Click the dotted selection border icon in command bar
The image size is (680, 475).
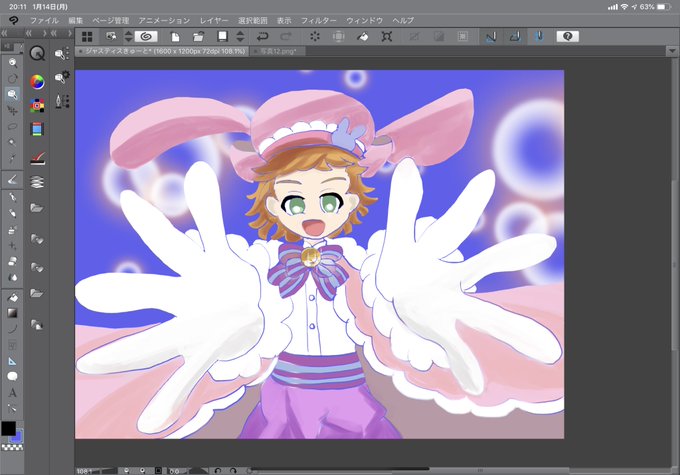tap(463, 36)
